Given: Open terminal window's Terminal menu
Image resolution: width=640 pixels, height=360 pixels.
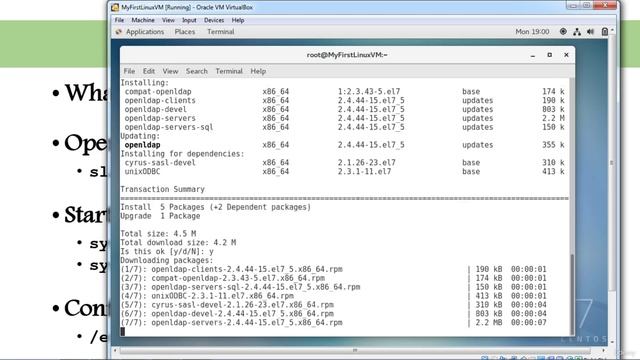Looking at the screenshot, I should pos(229,71).
